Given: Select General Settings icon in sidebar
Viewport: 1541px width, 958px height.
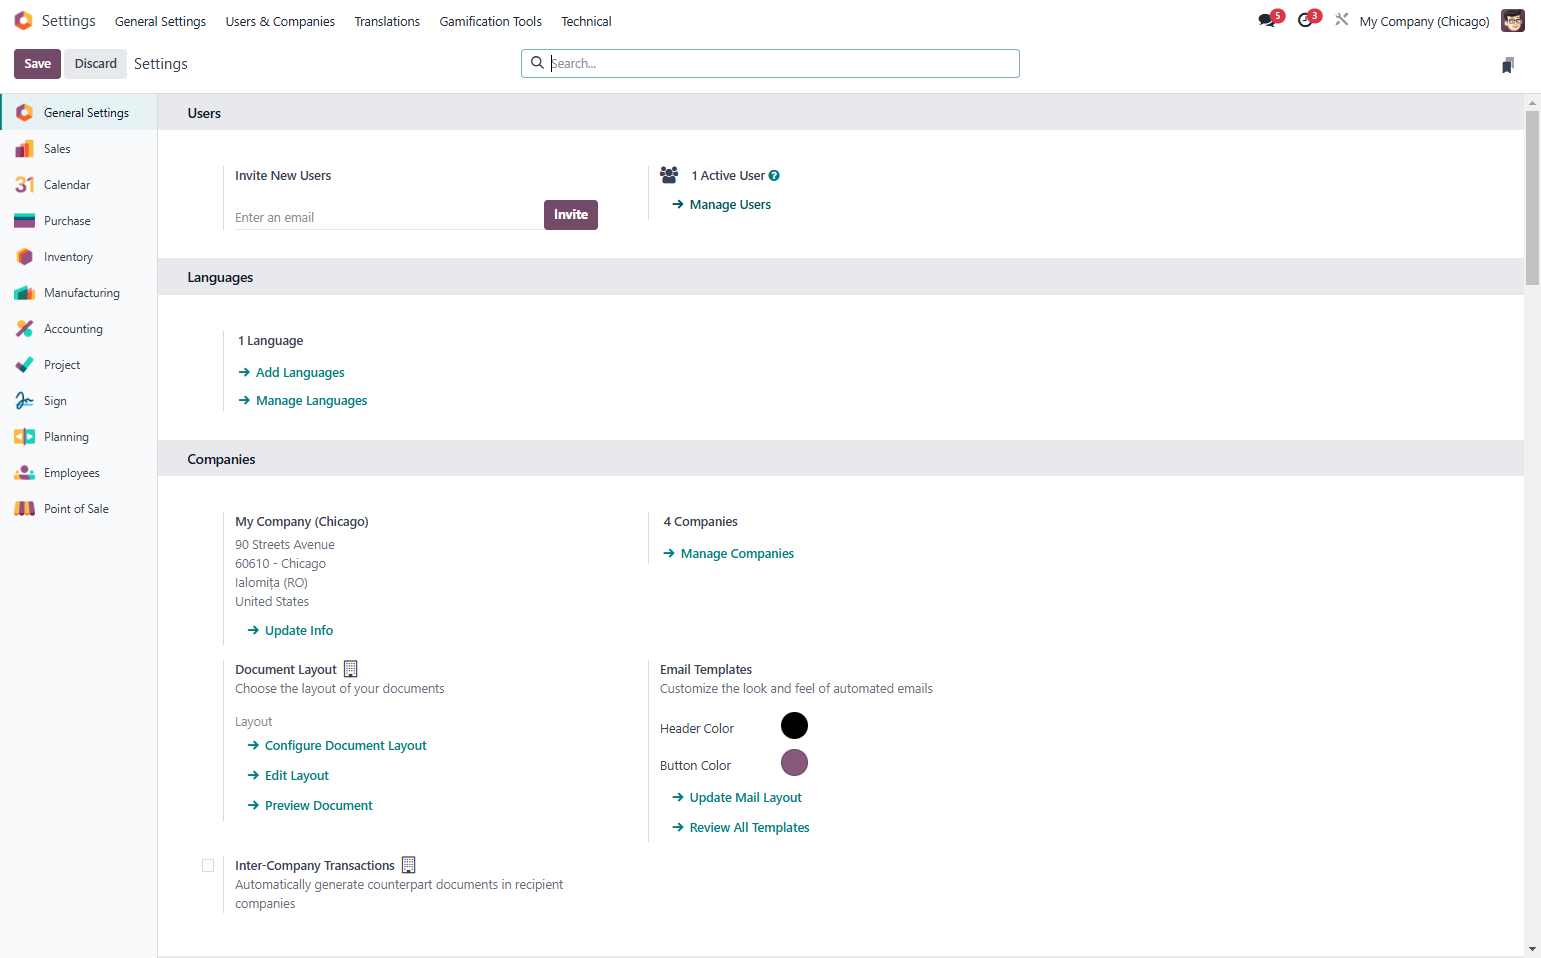Looking at the screenshot, I should (25, 112).
